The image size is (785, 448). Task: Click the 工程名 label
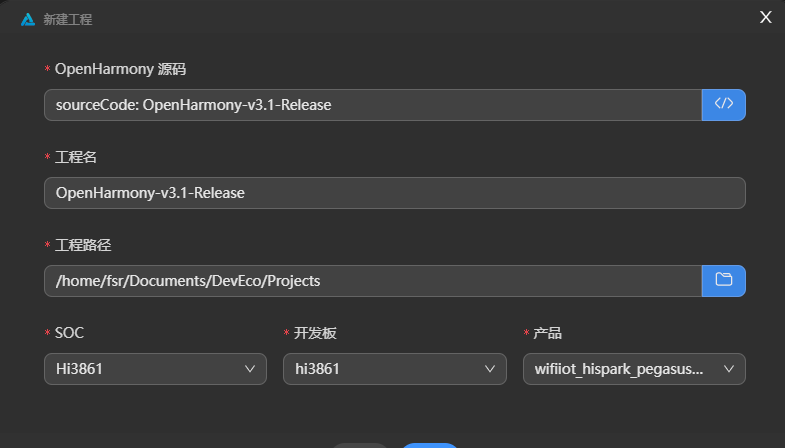(x=76, y=157)
